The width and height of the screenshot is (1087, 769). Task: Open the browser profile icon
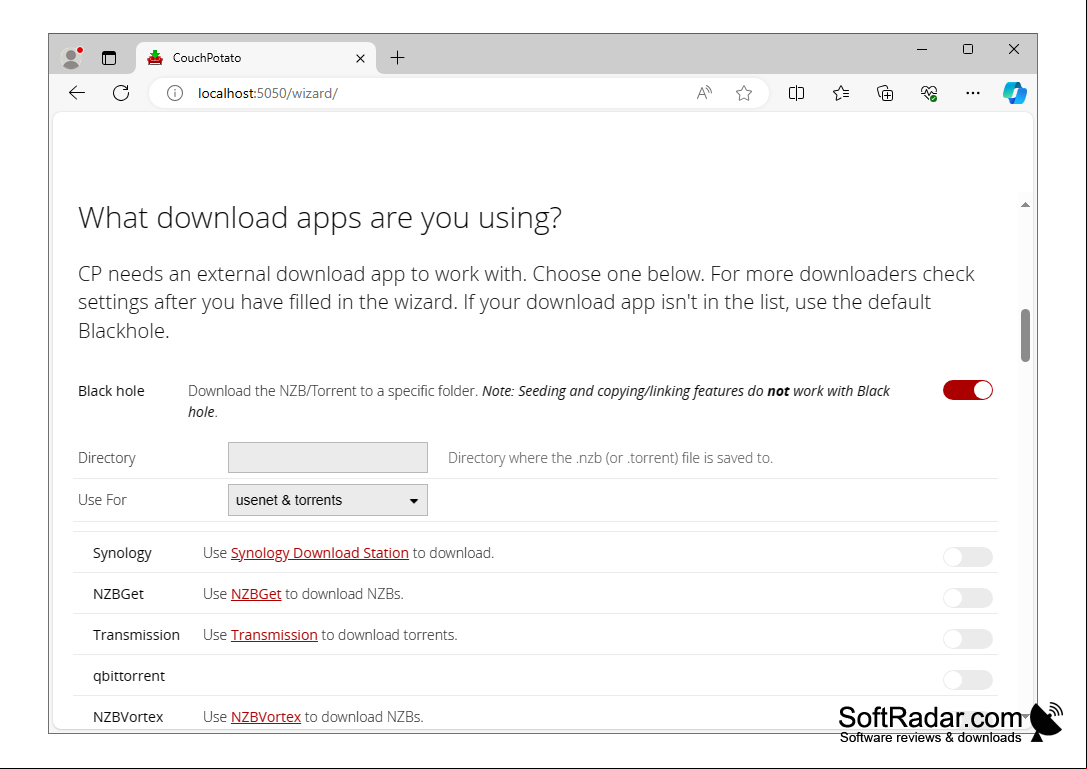[71, 58]
